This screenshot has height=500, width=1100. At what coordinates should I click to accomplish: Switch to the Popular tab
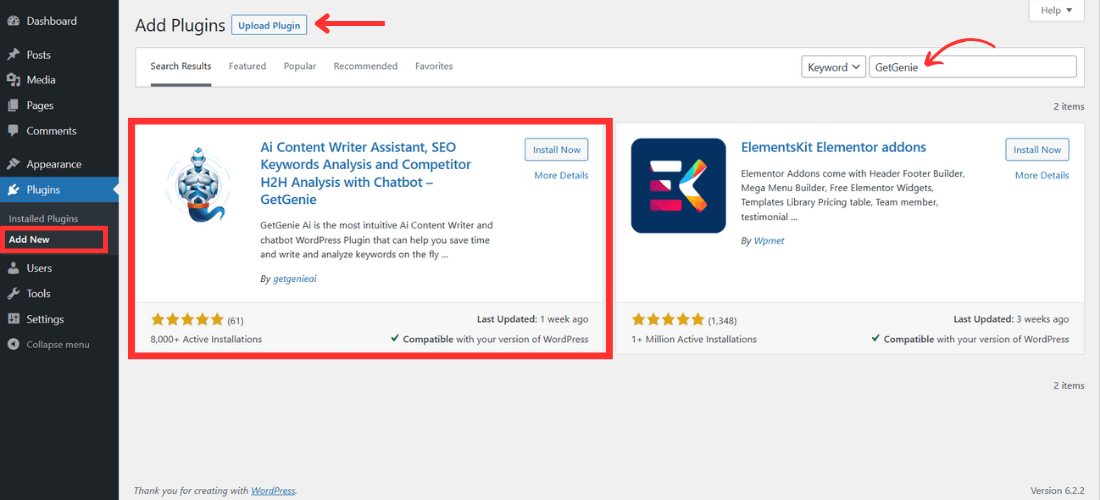pyautogui.click(x=300, y=66)
